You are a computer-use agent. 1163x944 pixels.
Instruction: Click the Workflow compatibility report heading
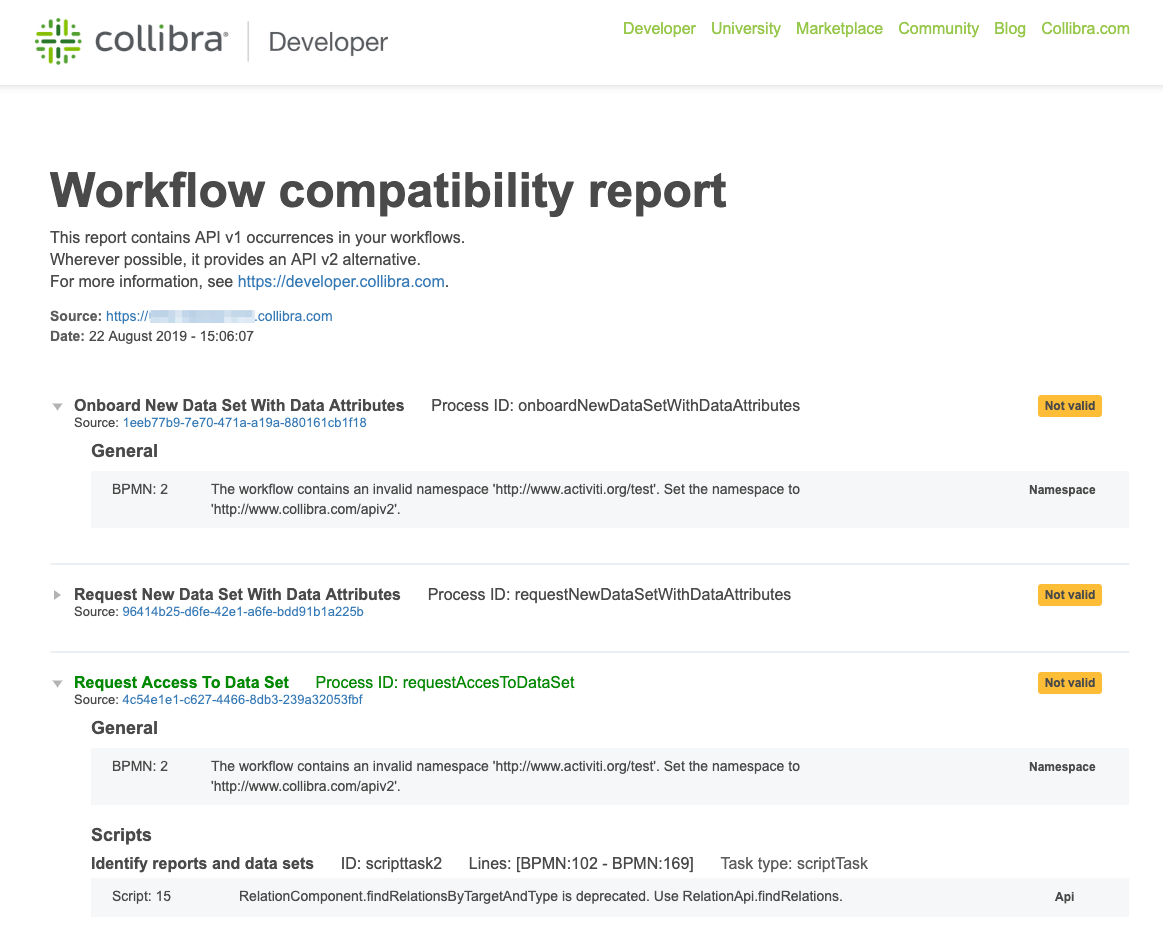[x=388, y=191]
